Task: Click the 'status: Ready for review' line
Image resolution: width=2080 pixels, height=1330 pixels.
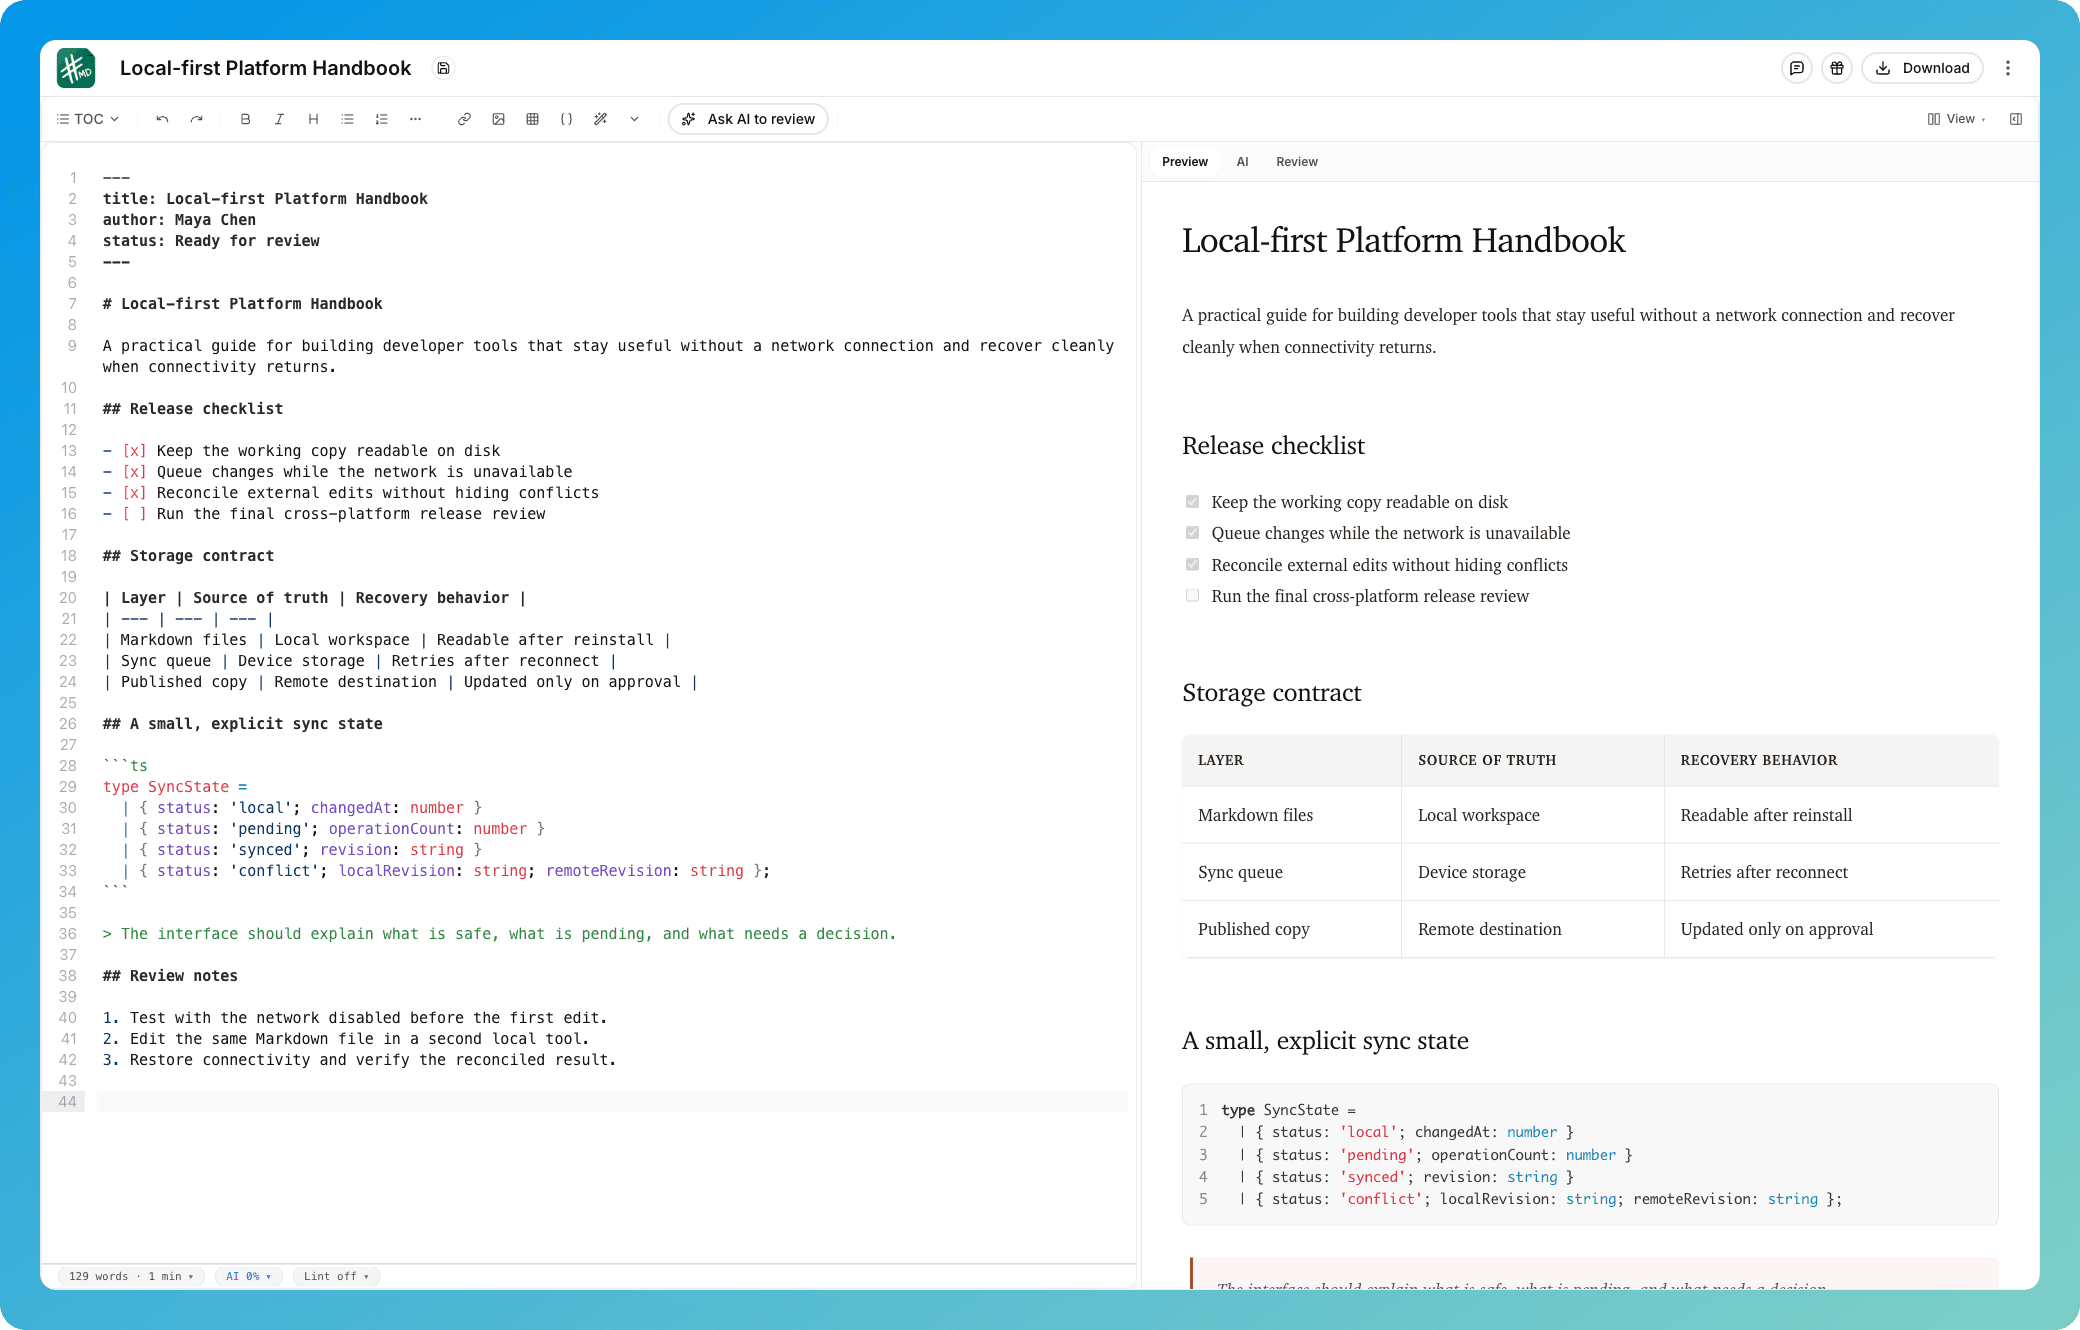Action: (211, 241)
